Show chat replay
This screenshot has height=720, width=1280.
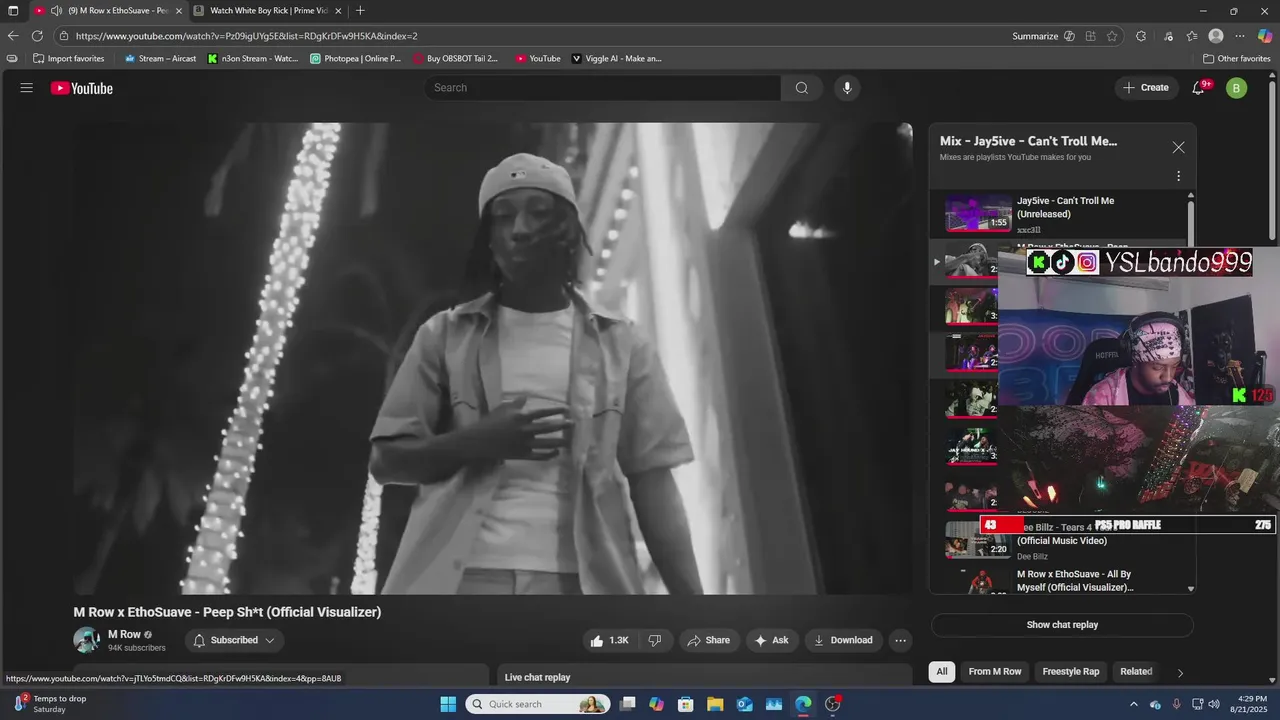click(x=1062, y=625)
